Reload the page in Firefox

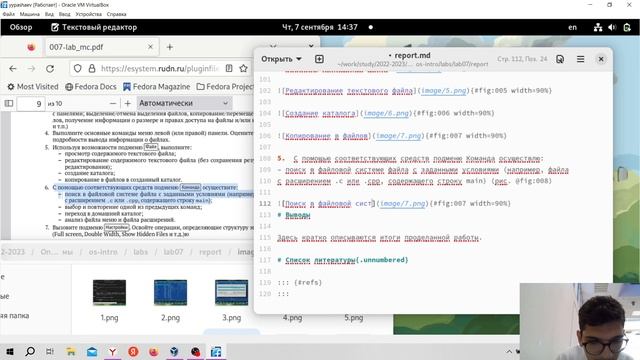click(50, 69)
